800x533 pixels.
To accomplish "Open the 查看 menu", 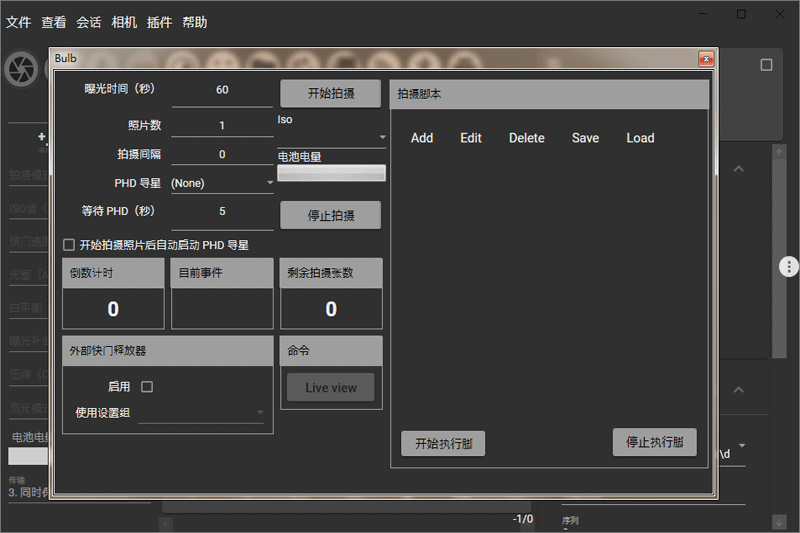I will click(54, 22).
